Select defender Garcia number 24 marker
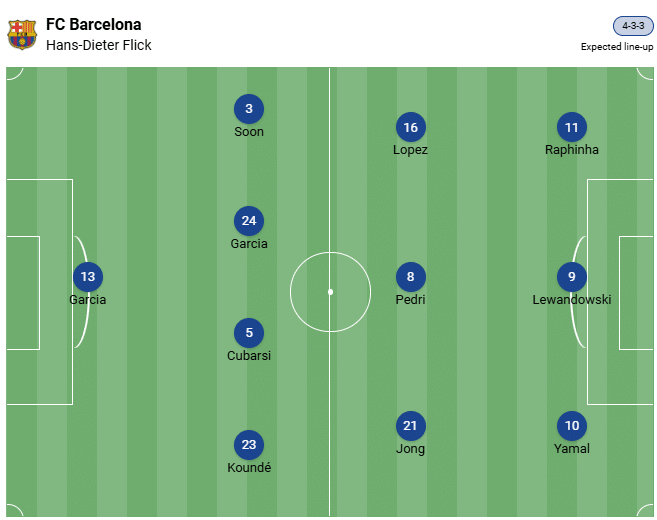 point(249,221)
